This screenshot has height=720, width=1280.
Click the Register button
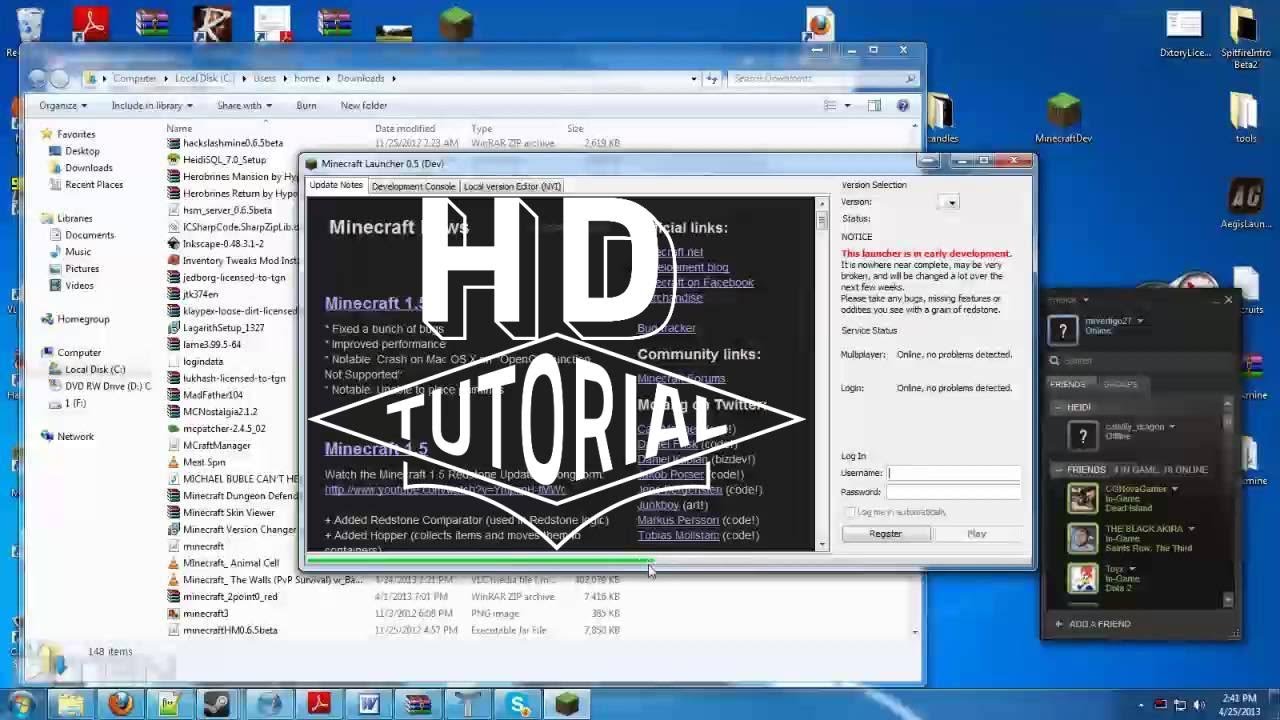point(885,534)
